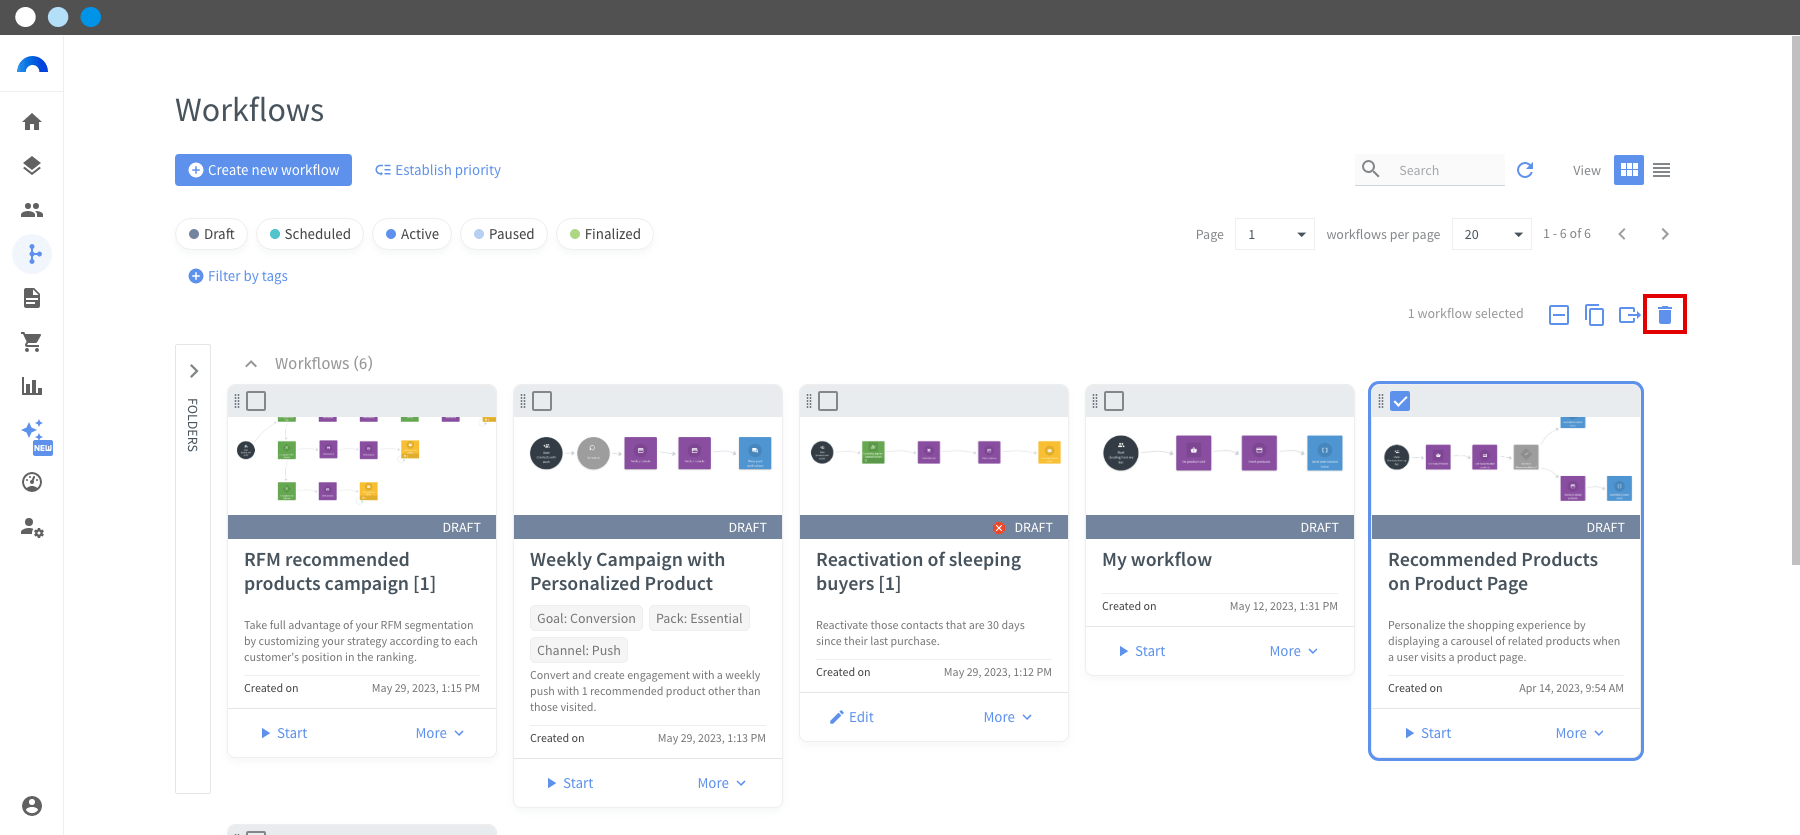Check the RFM recommended products campaign checkbox

(x=257, y=401)
